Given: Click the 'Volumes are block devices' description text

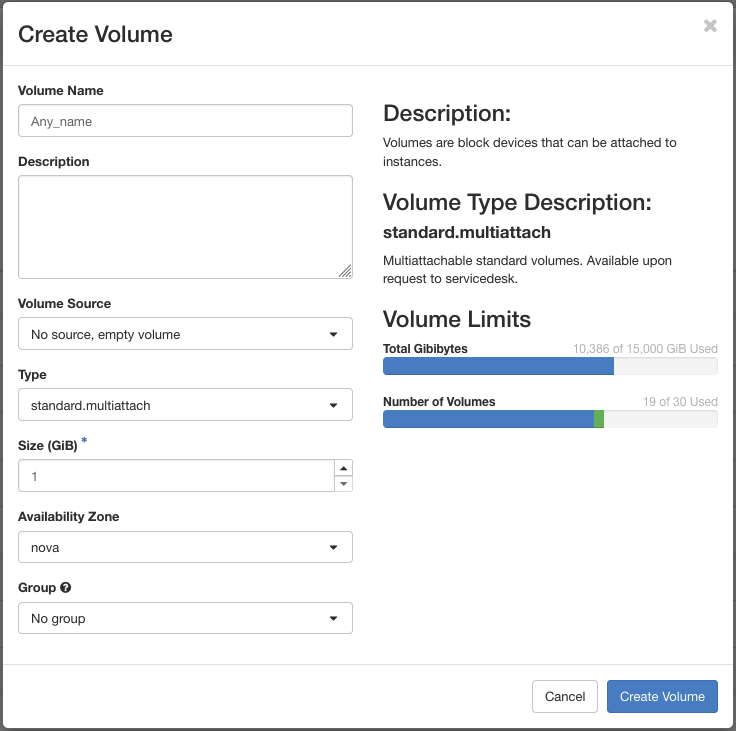Looking at the screenshot, I should [529, 152].
